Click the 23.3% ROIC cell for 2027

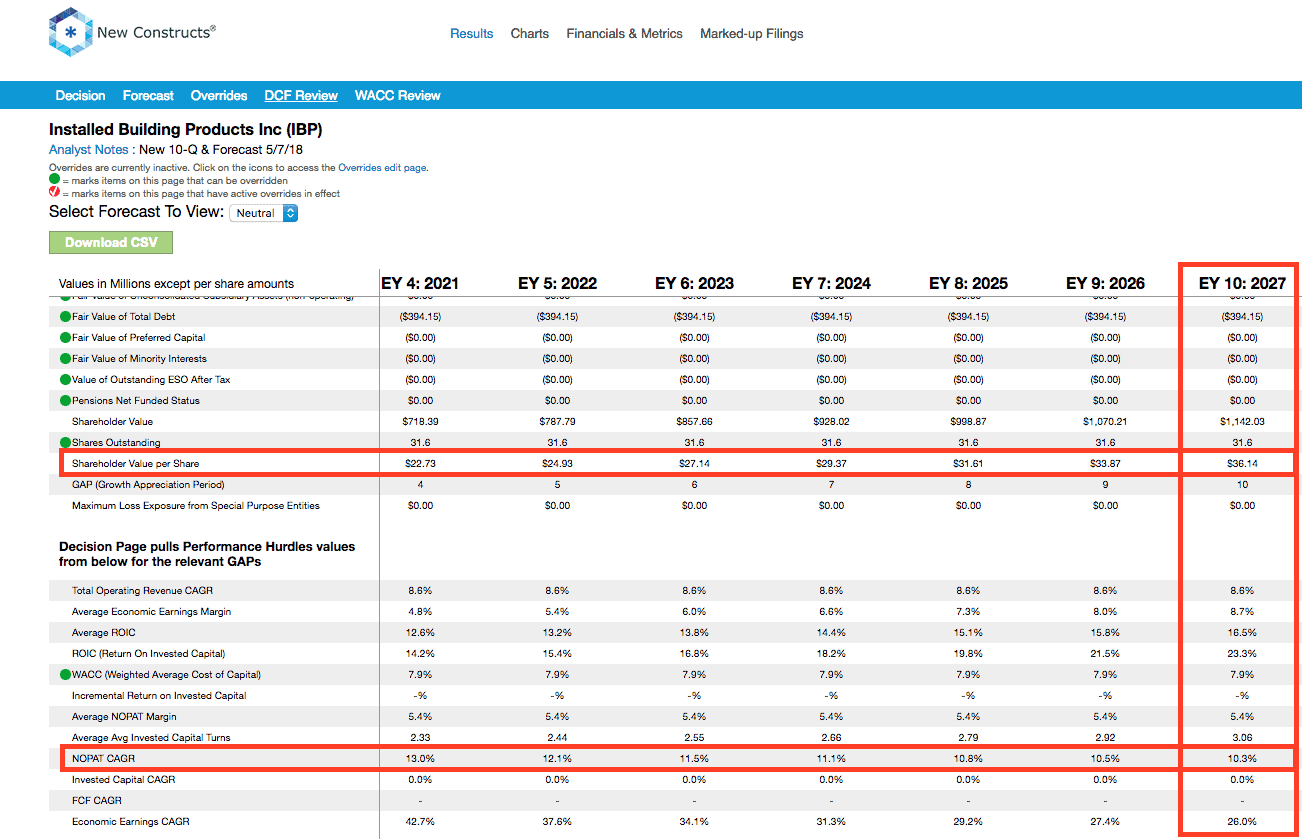1242,653
